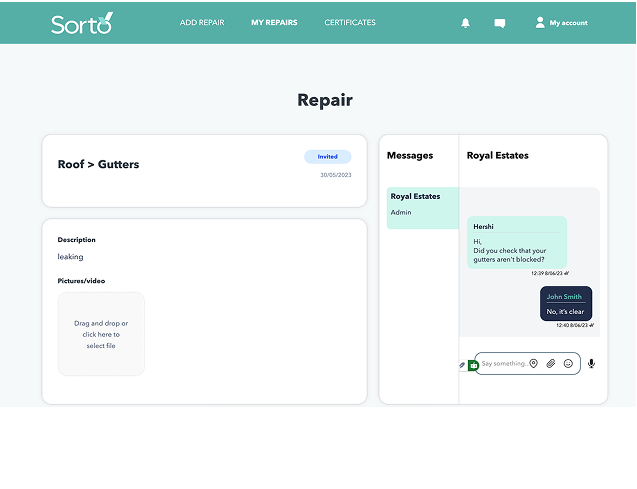Screen dimensions: 637x489
Task: Attach a file with the paperclip icon
Action: click(550, 364)
